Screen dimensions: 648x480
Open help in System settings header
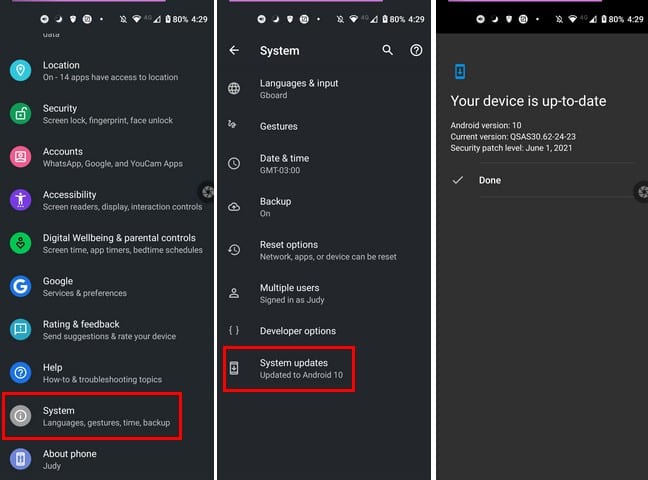point(416,50)
